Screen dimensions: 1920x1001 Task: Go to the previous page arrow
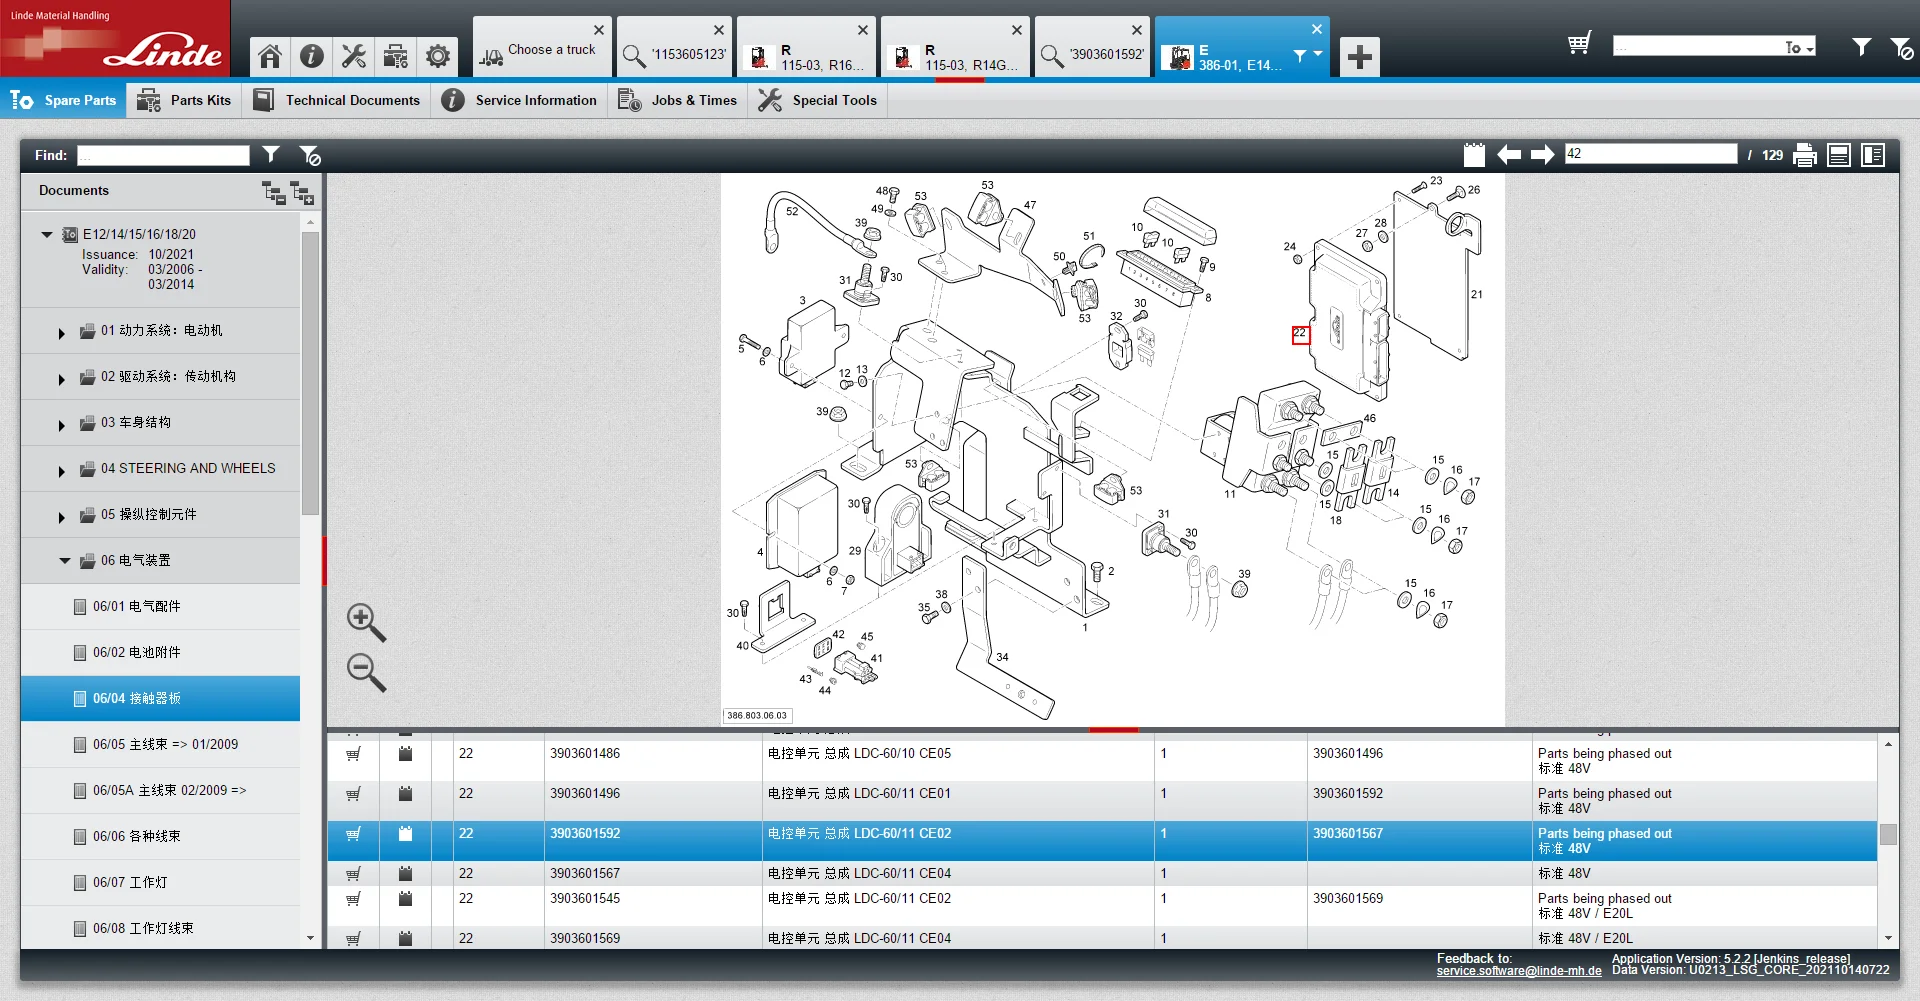point(1509,155)
